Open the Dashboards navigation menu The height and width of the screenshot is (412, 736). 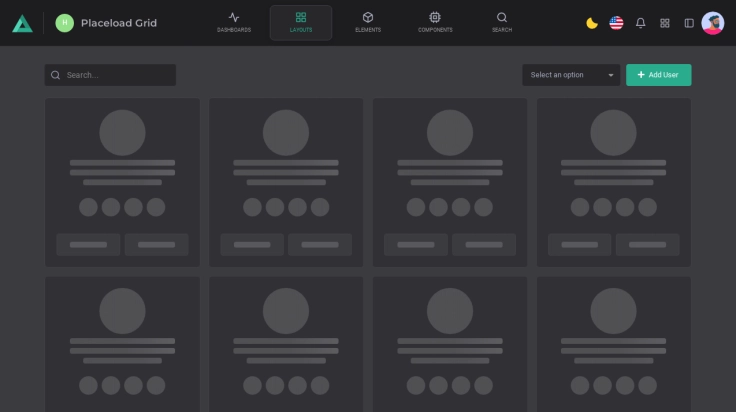pyautogui.click(x=234, y=22)
